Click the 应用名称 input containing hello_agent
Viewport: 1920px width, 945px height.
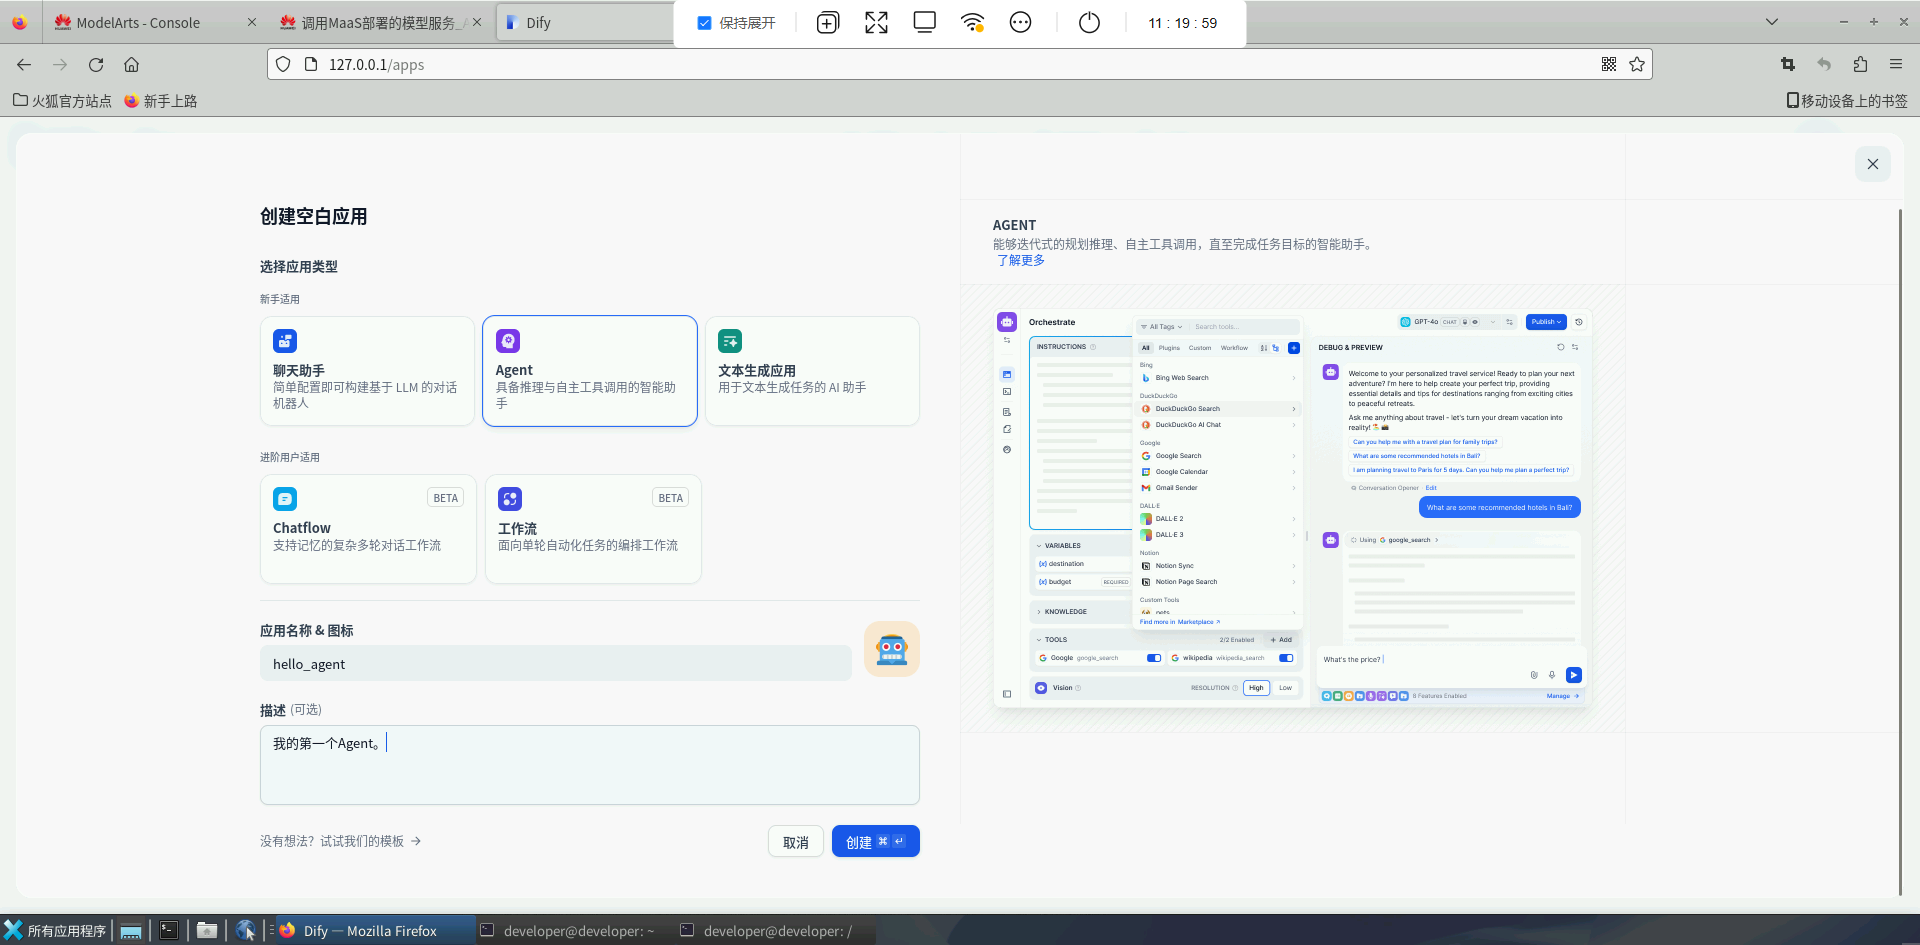(556, 664)
